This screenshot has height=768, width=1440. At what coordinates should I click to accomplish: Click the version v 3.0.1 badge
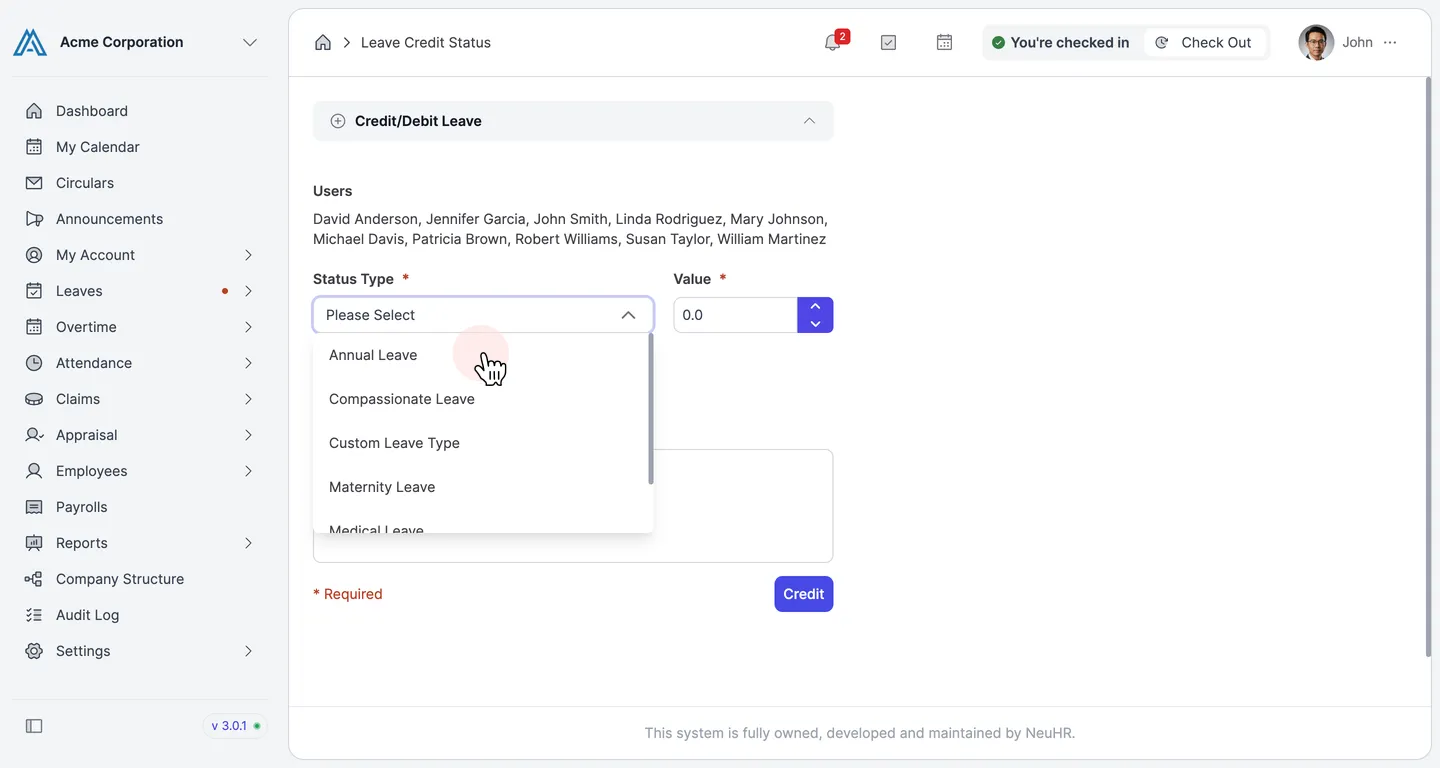(235, 726)
